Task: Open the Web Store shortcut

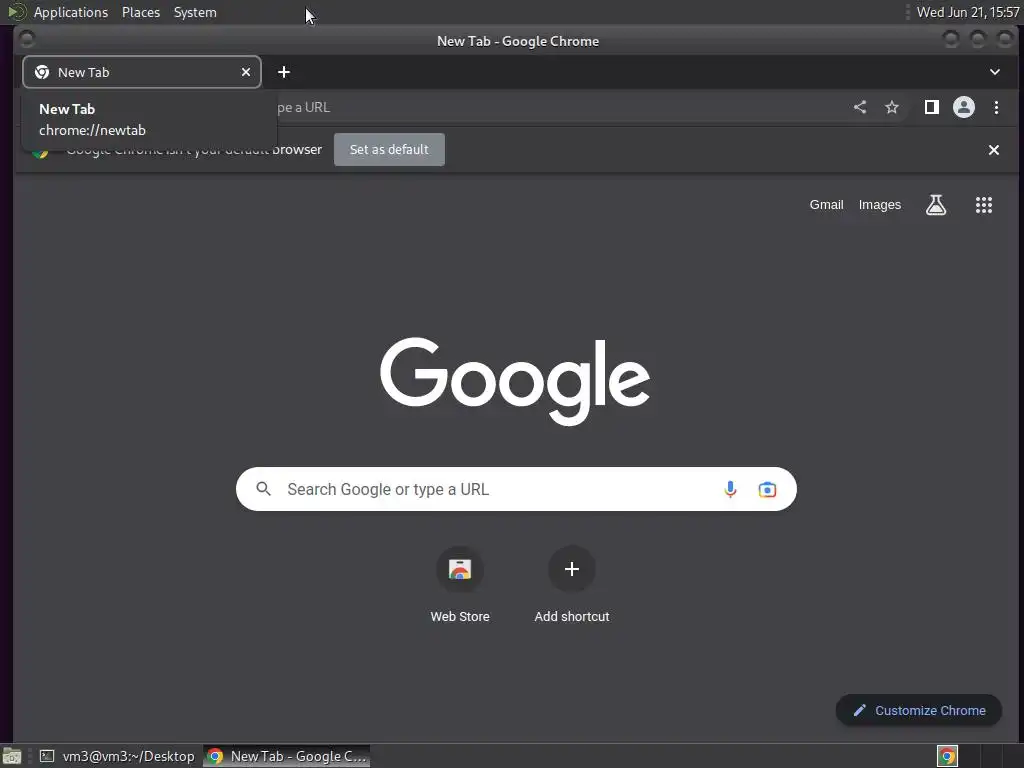Action: coord(460,569)
